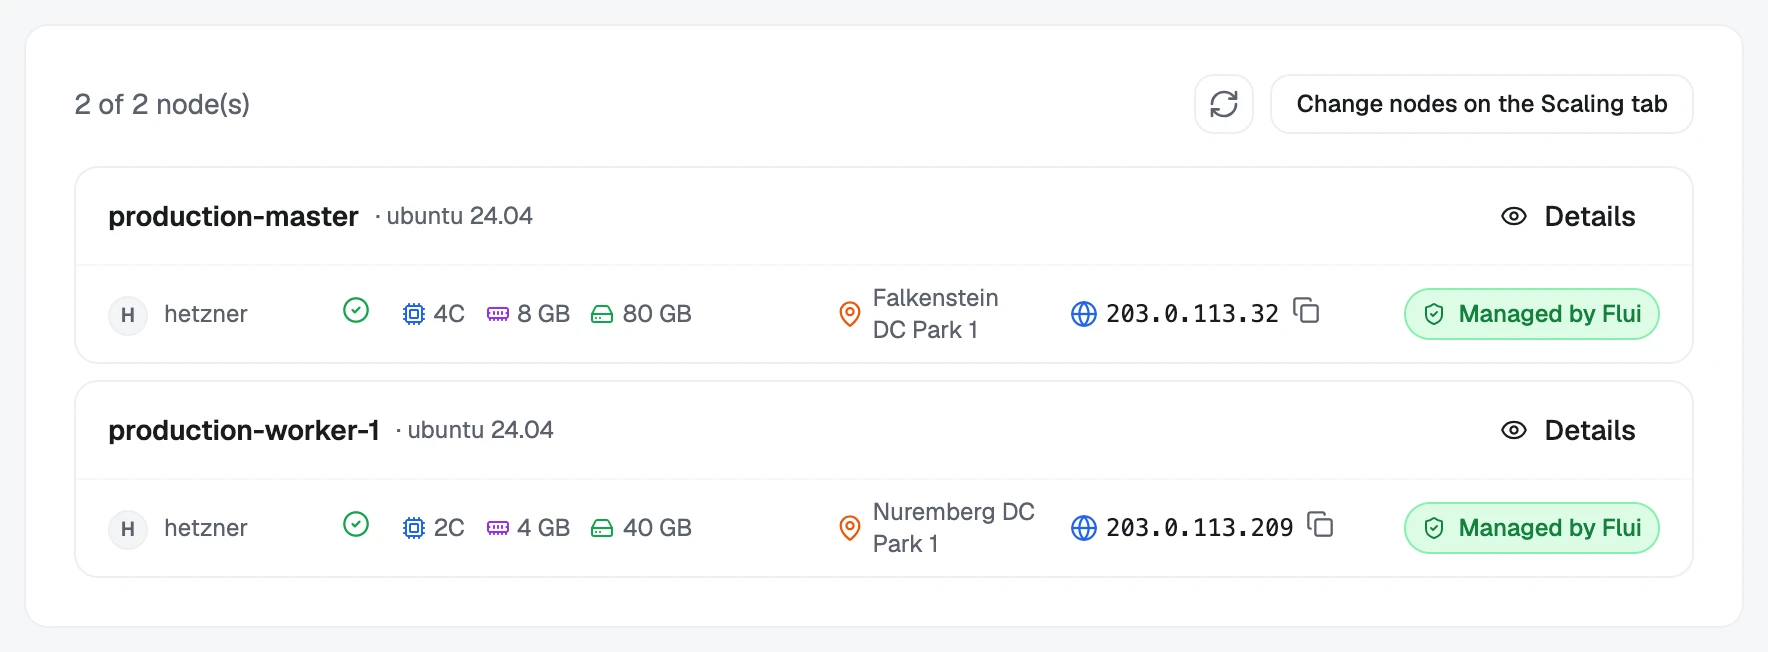Click the production-worker-1 node name
This screenshot has height=652, width=1768.
pyautogui.click(x=244, y=430)
